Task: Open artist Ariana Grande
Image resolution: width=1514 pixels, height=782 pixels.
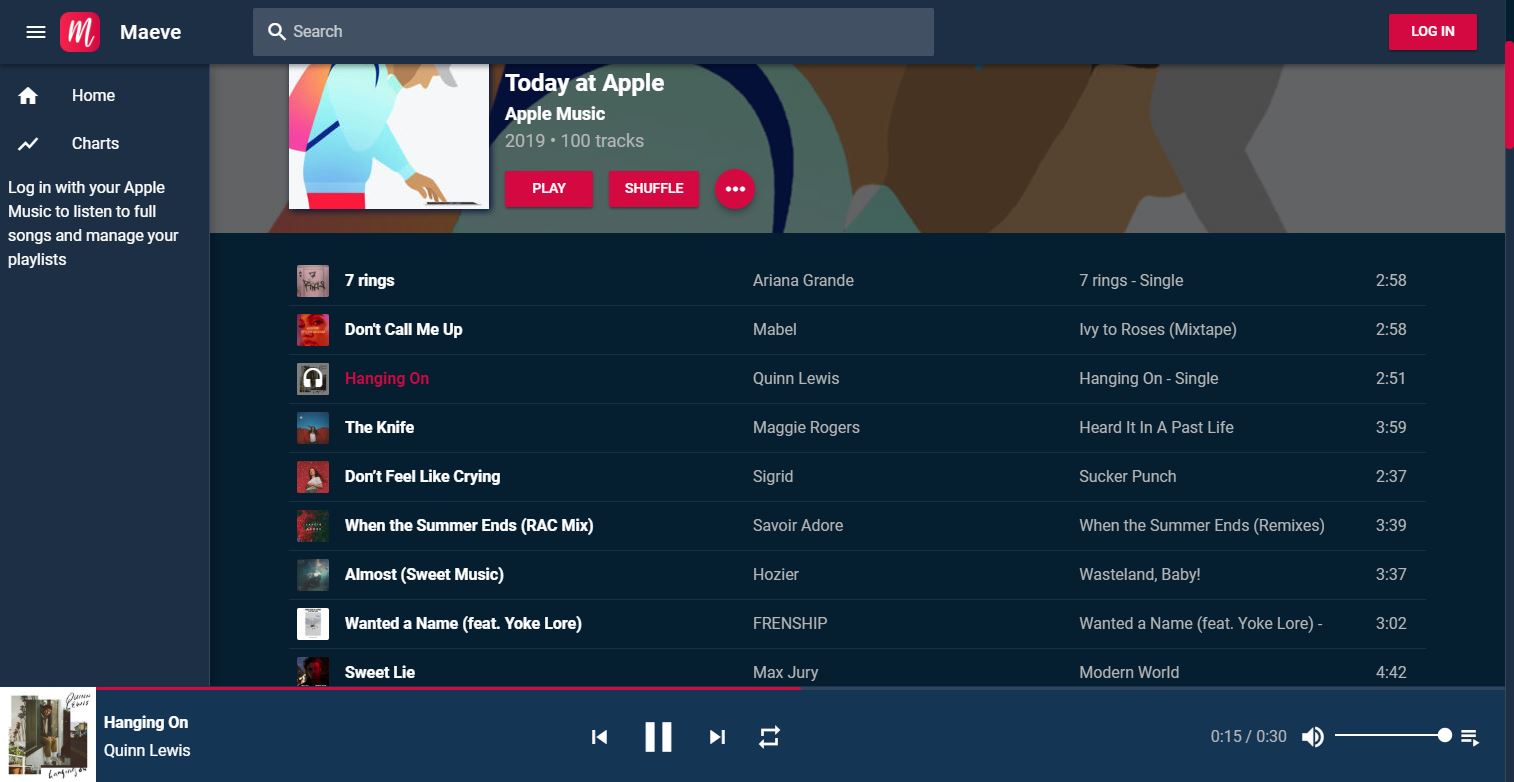Action: (x=803, y=281)
